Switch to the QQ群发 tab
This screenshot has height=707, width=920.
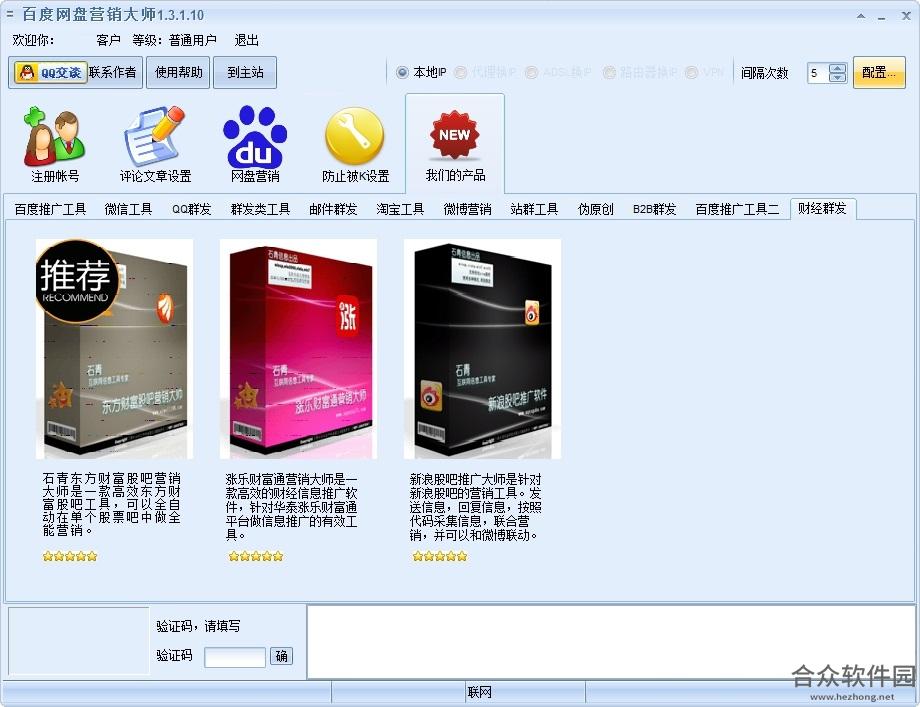(x=191, y=209)
